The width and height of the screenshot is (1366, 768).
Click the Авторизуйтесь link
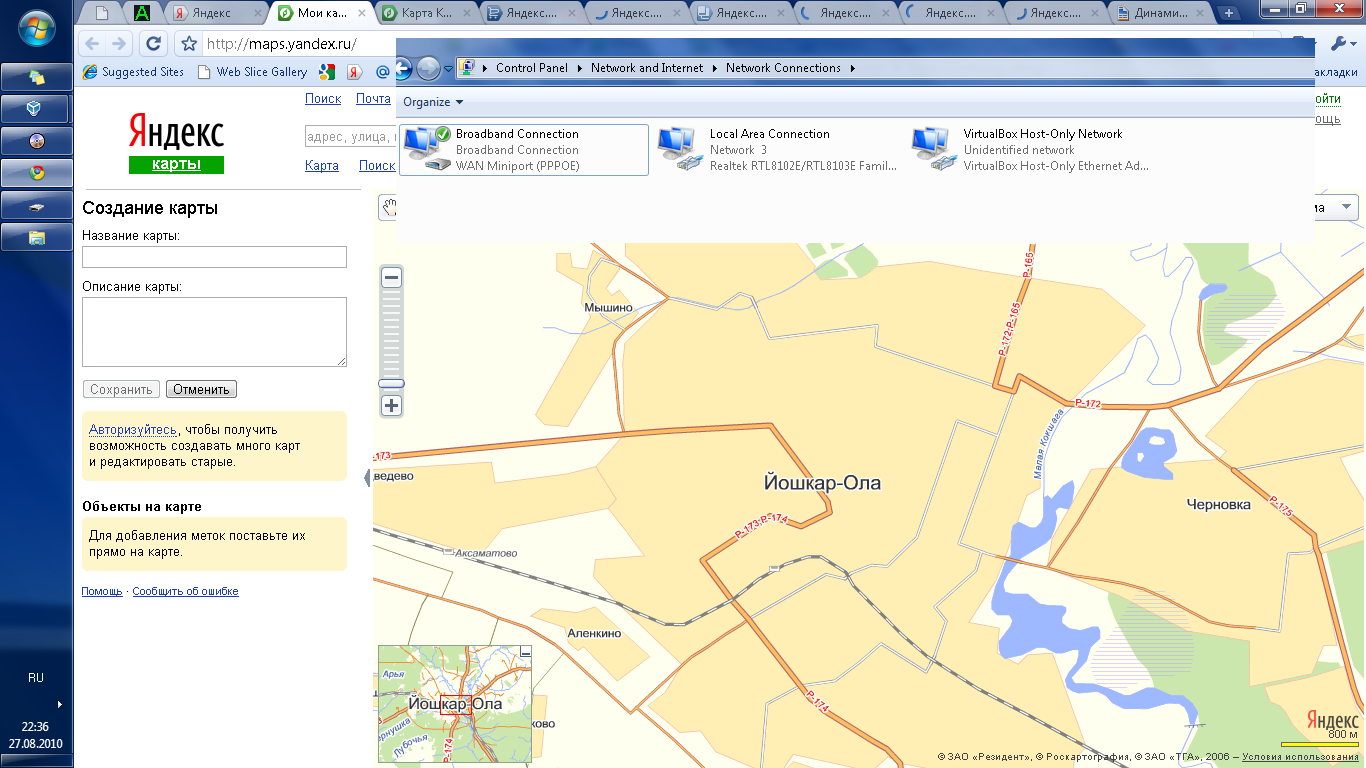point(132,429)
